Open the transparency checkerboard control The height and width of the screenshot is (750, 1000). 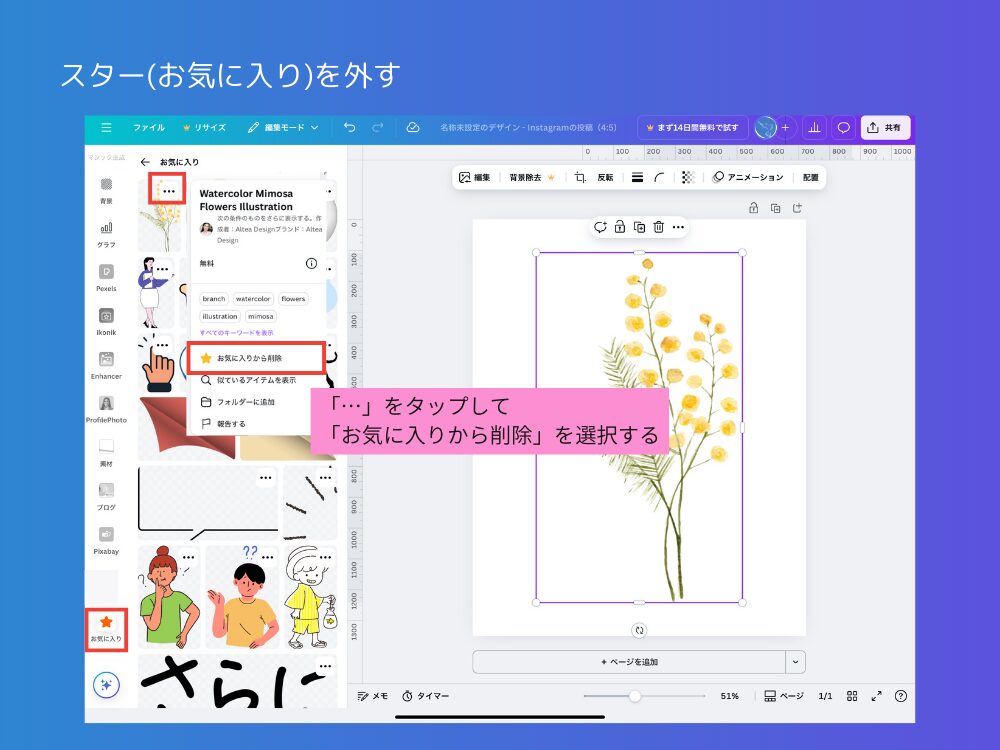687,177
